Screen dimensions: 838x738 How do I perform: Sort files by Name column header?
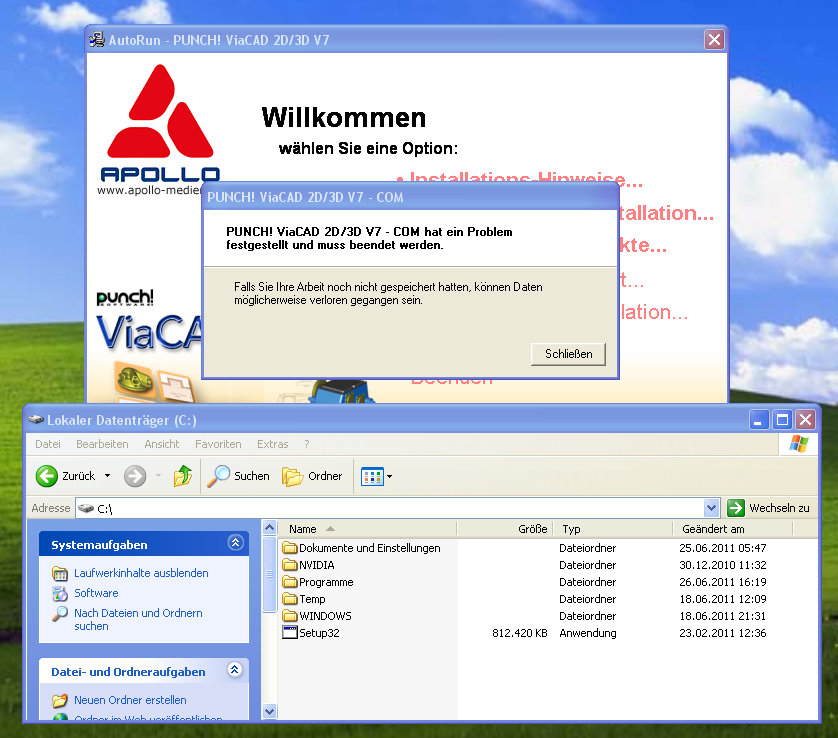[367, 529]
